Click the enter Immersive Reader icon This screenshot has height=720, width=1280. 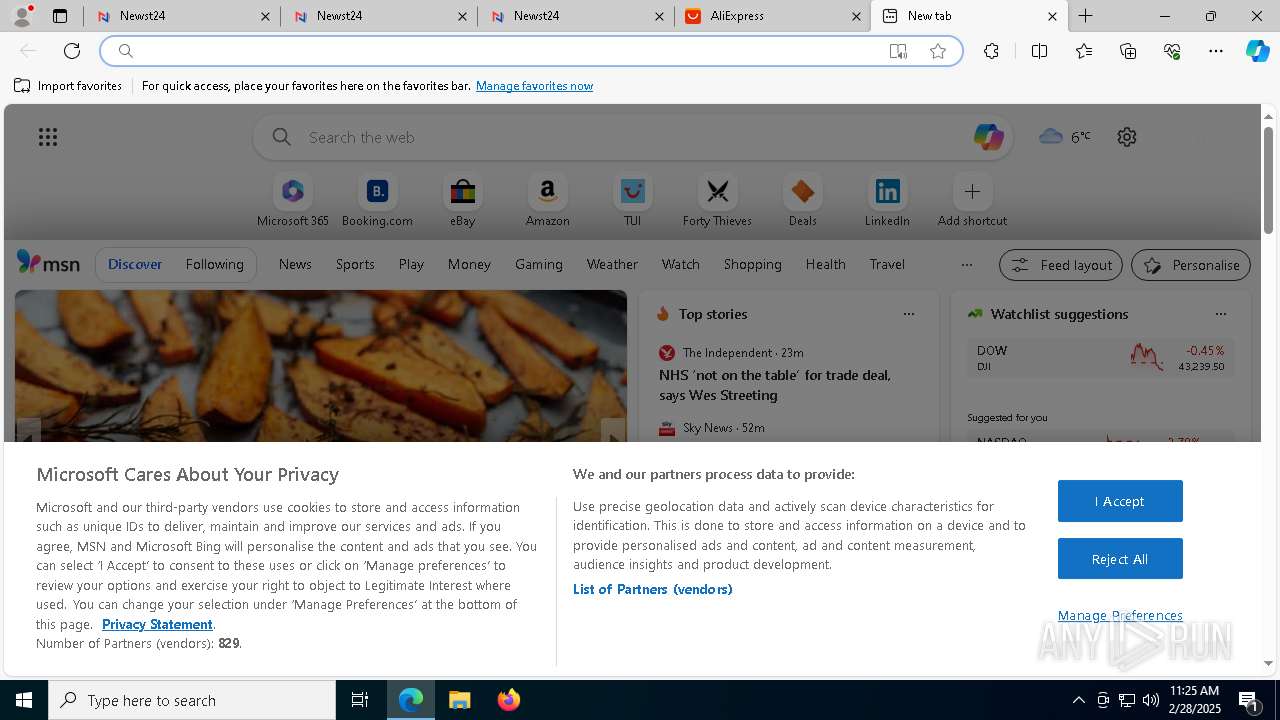point(898,51)
